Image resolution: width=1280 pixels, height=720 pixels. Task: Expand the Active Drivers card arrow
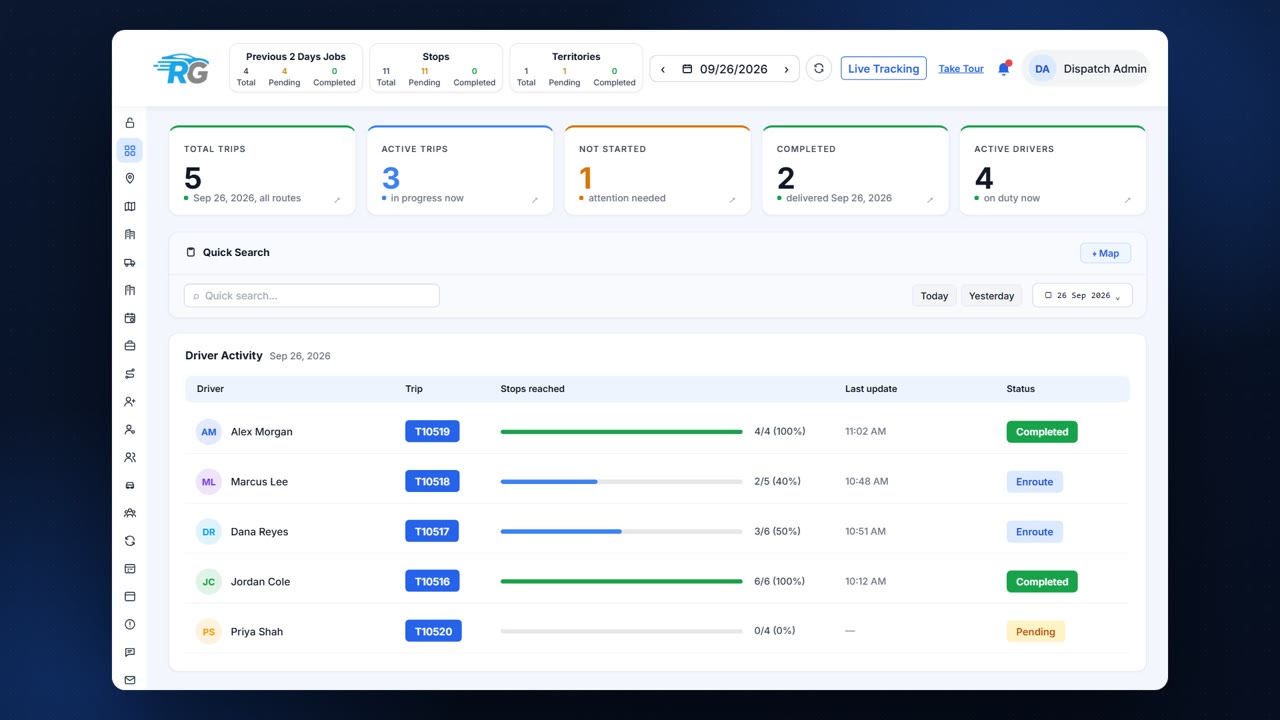[1128, 200]
